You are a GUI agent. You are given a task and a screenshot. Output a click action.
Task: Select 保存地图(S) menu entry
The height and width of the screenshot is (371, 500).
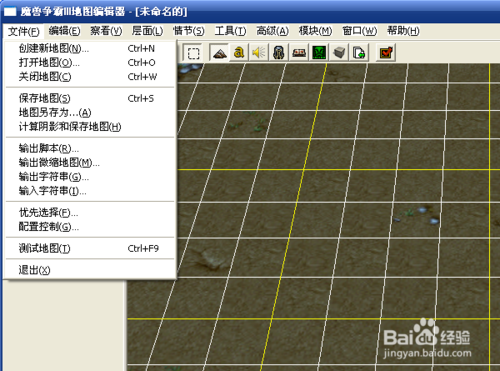90,99
